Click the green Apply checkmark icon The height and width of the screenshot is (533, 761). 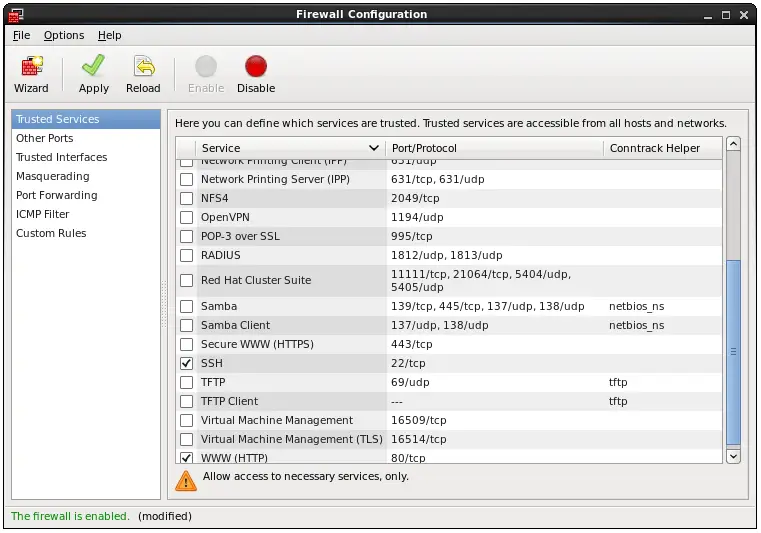(x=94, y=68)
